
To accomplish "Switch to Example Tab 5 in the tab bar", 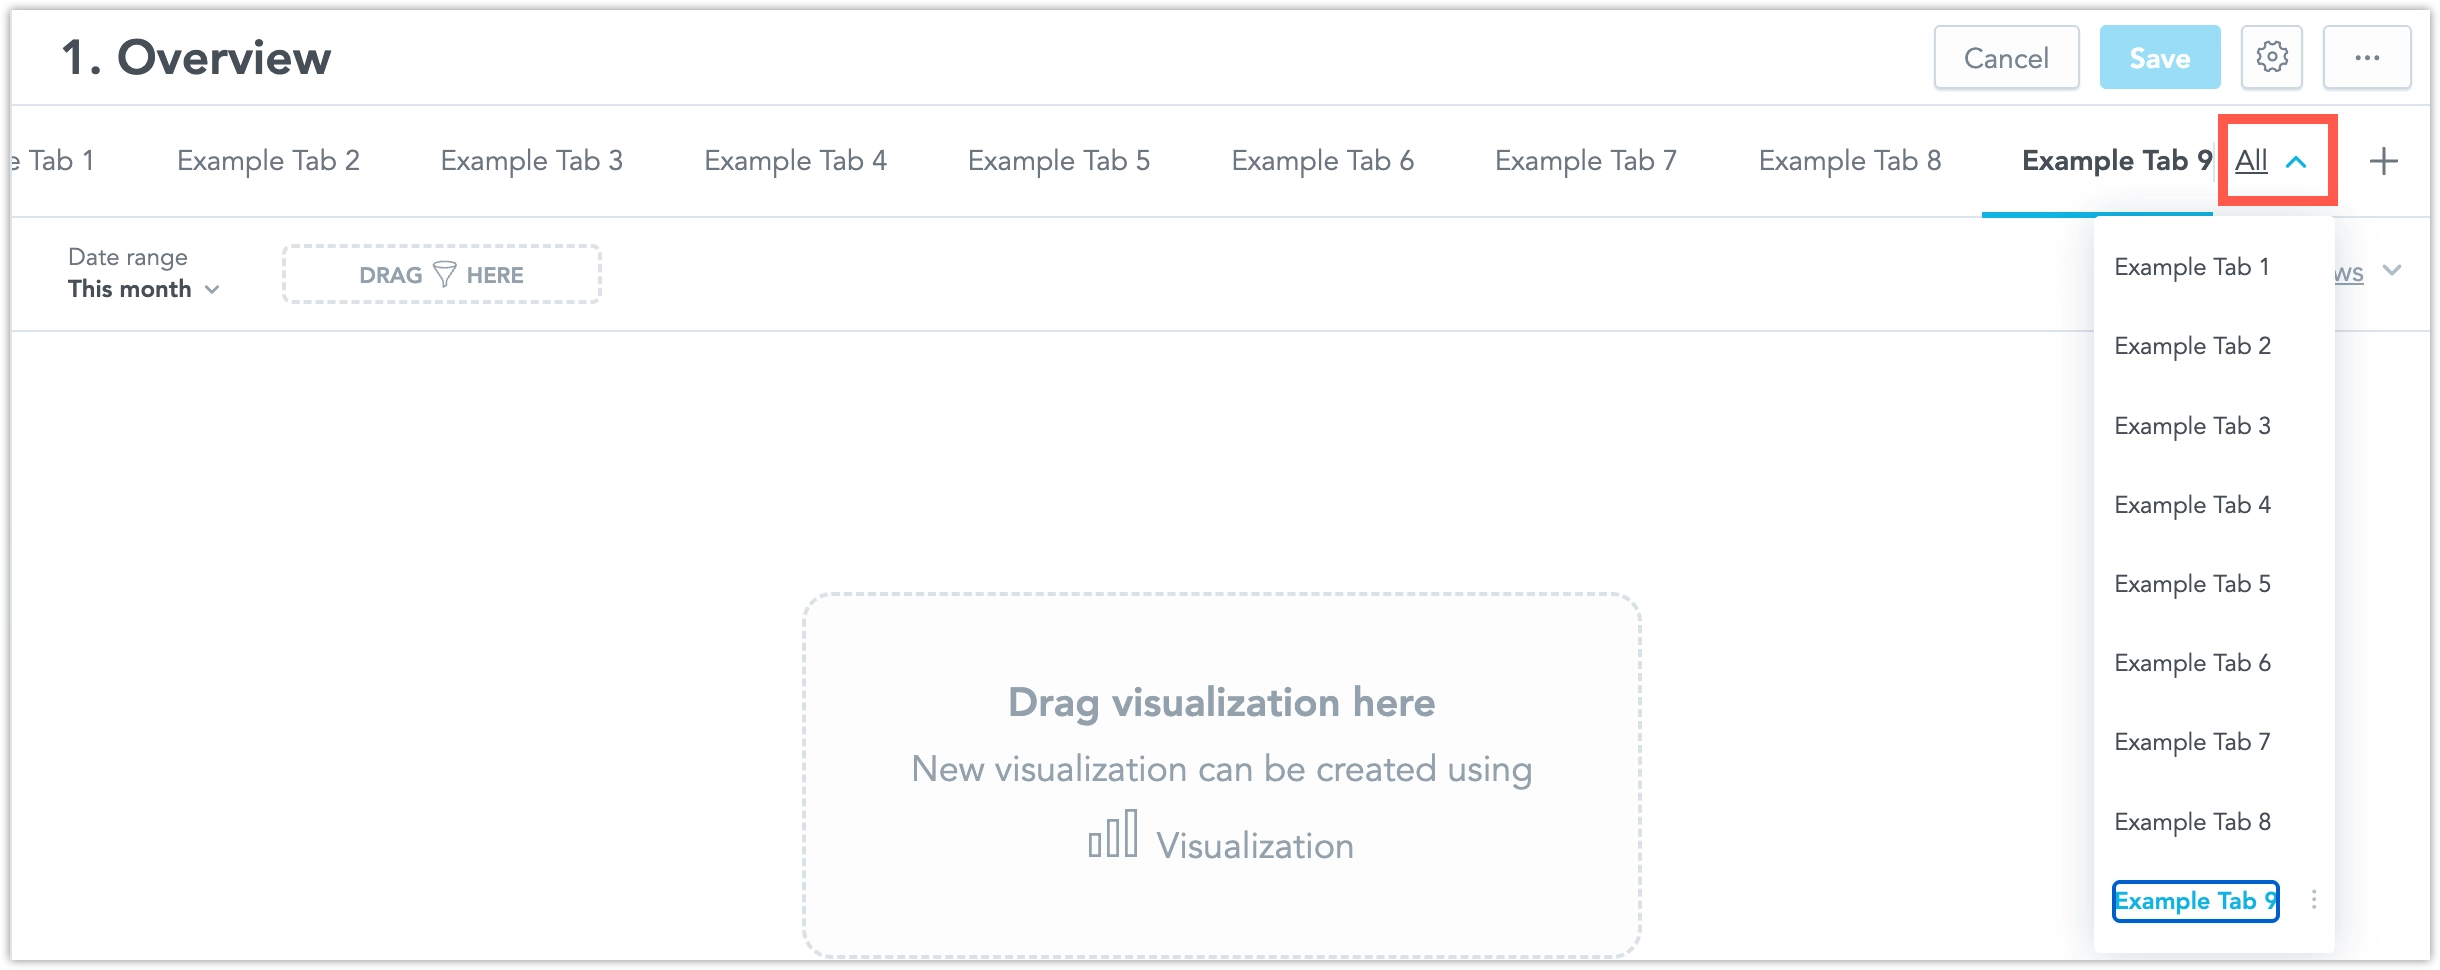I will (x=1059, y=161).
